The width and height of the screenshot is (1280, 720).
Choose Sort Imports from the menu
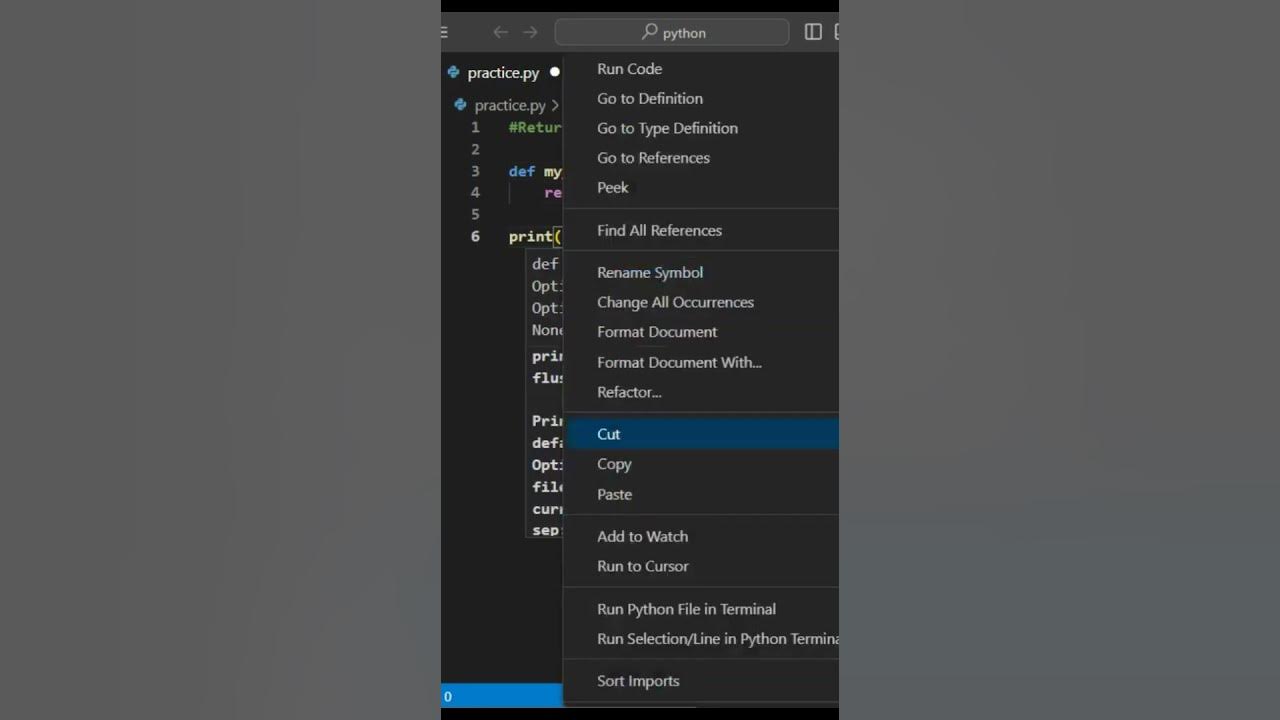tap(638, 681)
